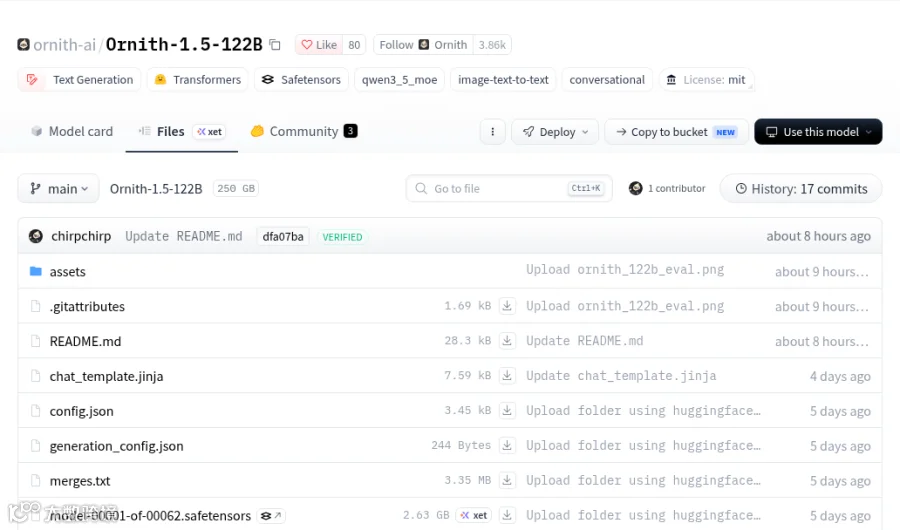This screenshot has height=530, width=900.
Task: Download the model-00001-of-00062.safetensors file
Action: tap(507, 515)
